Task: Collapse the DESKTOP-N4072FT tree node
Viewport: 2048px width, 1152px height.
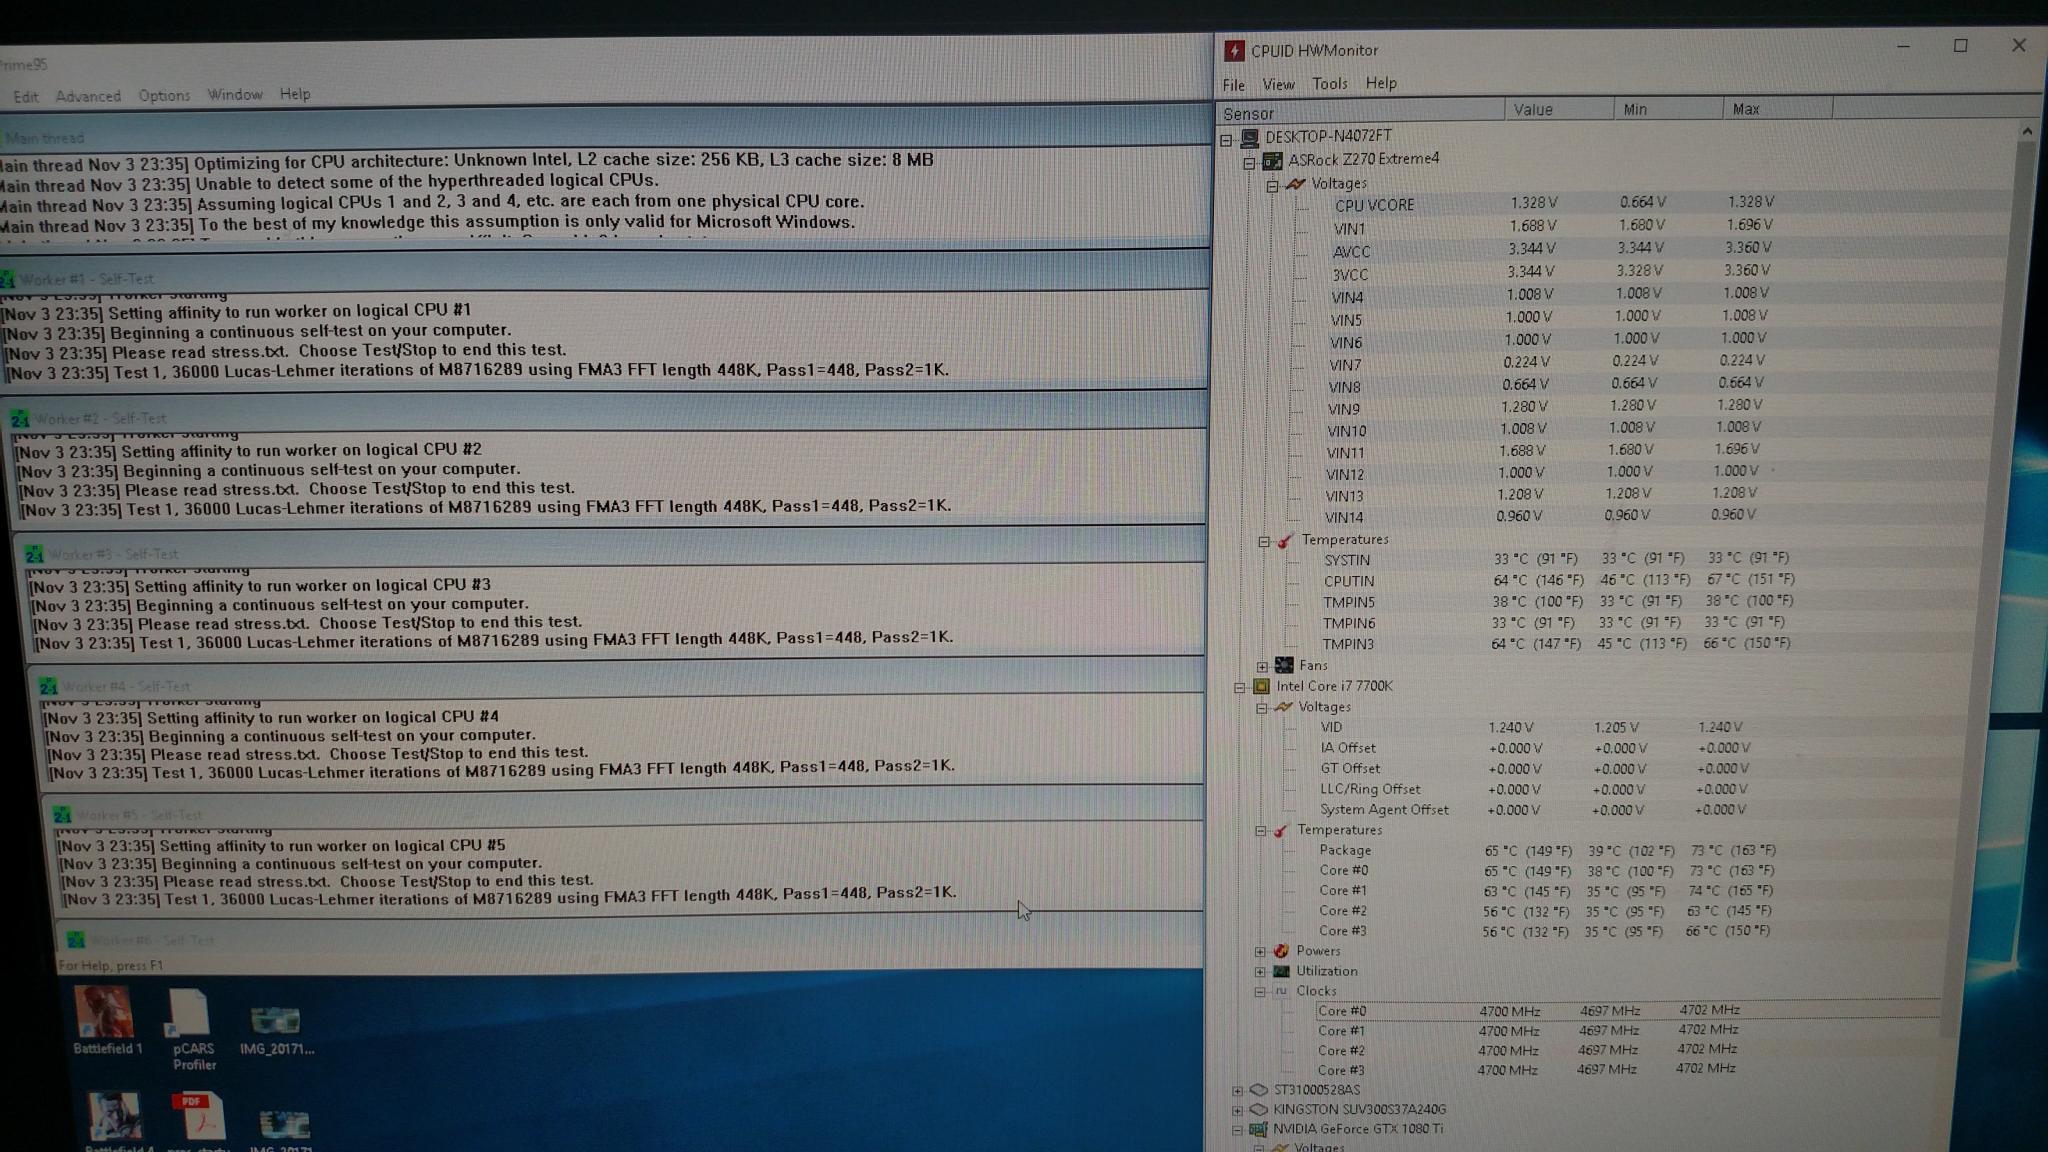Action: [x=1226, y=140]
